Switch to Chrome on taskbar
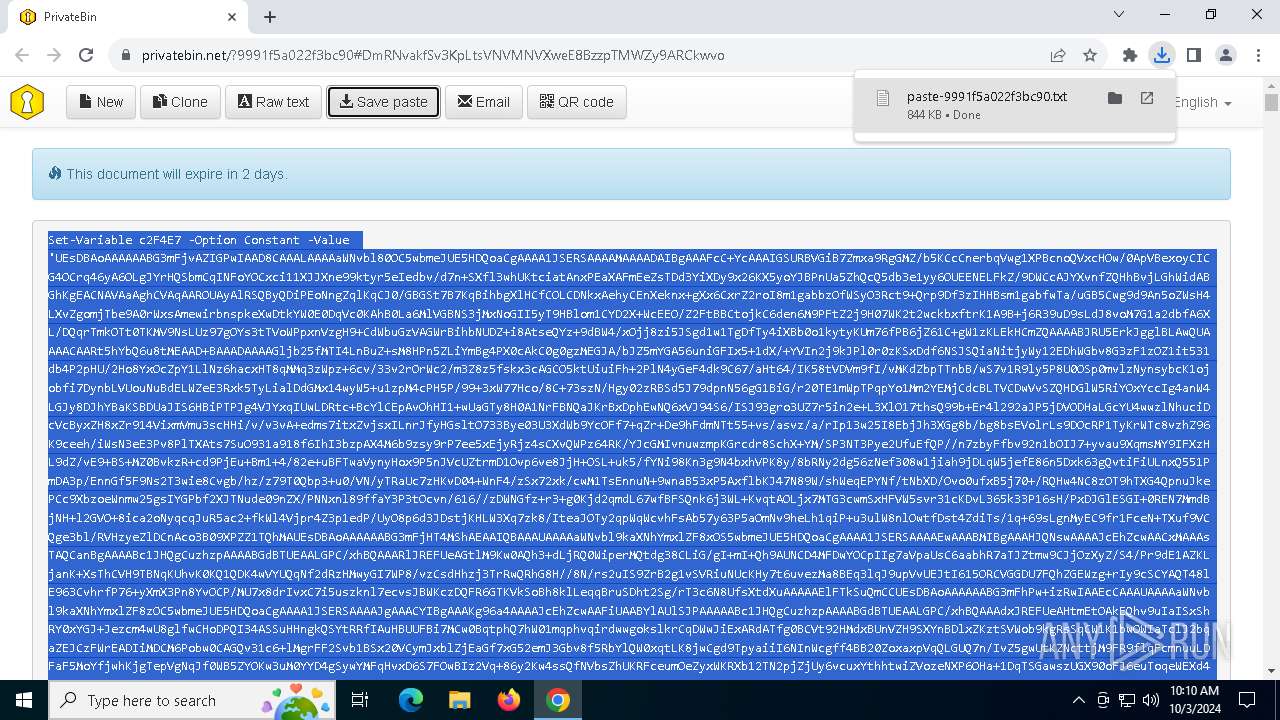The height and width of the screenshot is (720, 1280). (x=558, y=700)
